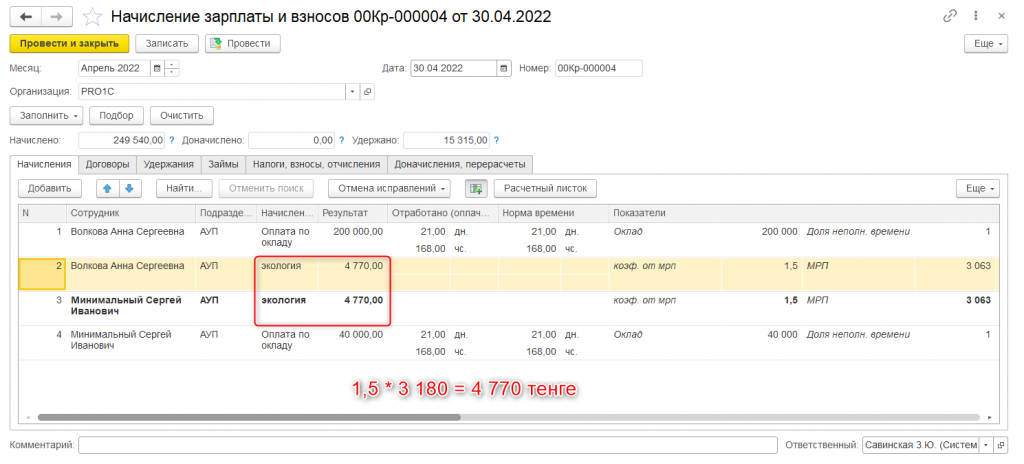Toggle detailed calculation view icon
Viewport: 1024px width, 464px height.
(x=476, y=188)
